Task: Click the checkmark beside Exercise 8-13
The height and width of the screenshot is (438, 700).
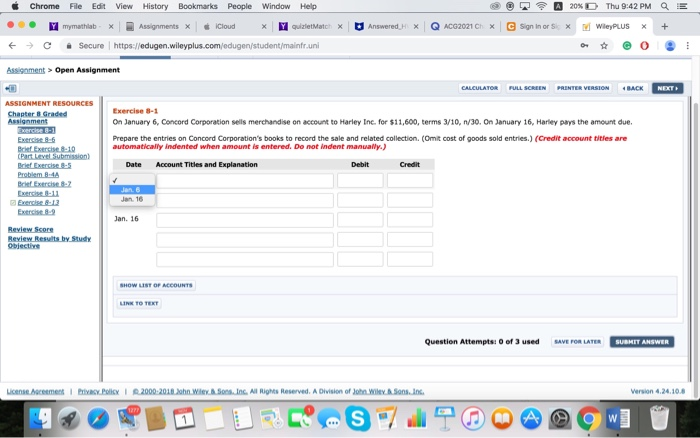Action: click(12, 203)
